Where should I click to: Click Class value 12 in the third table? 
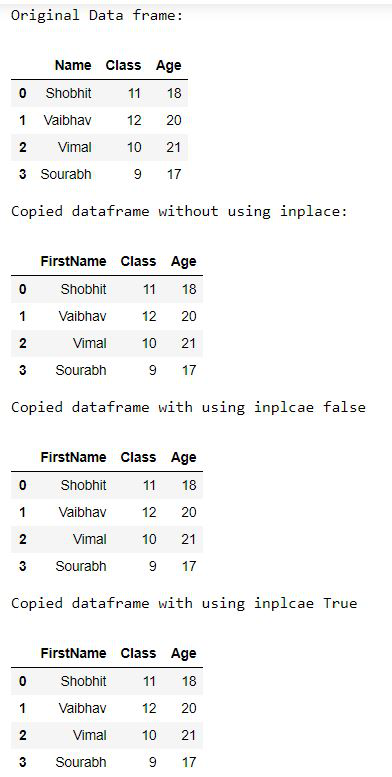point(149,512)
